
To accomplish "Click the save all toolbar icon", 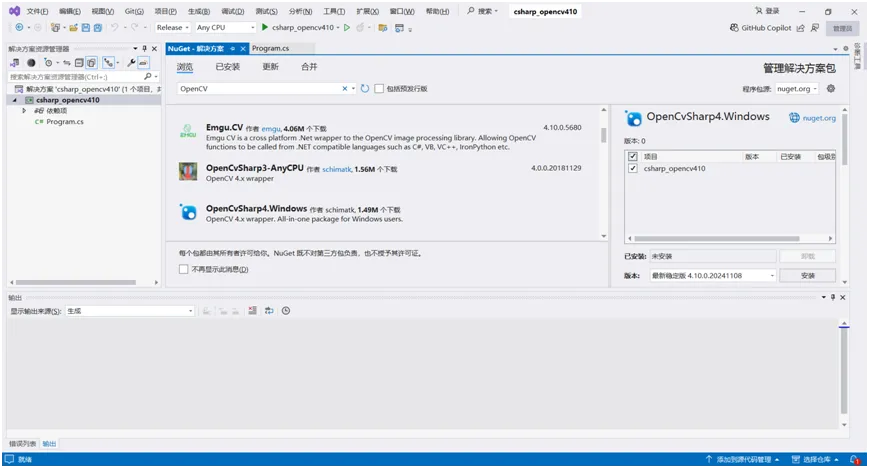I will click(98, 27).
